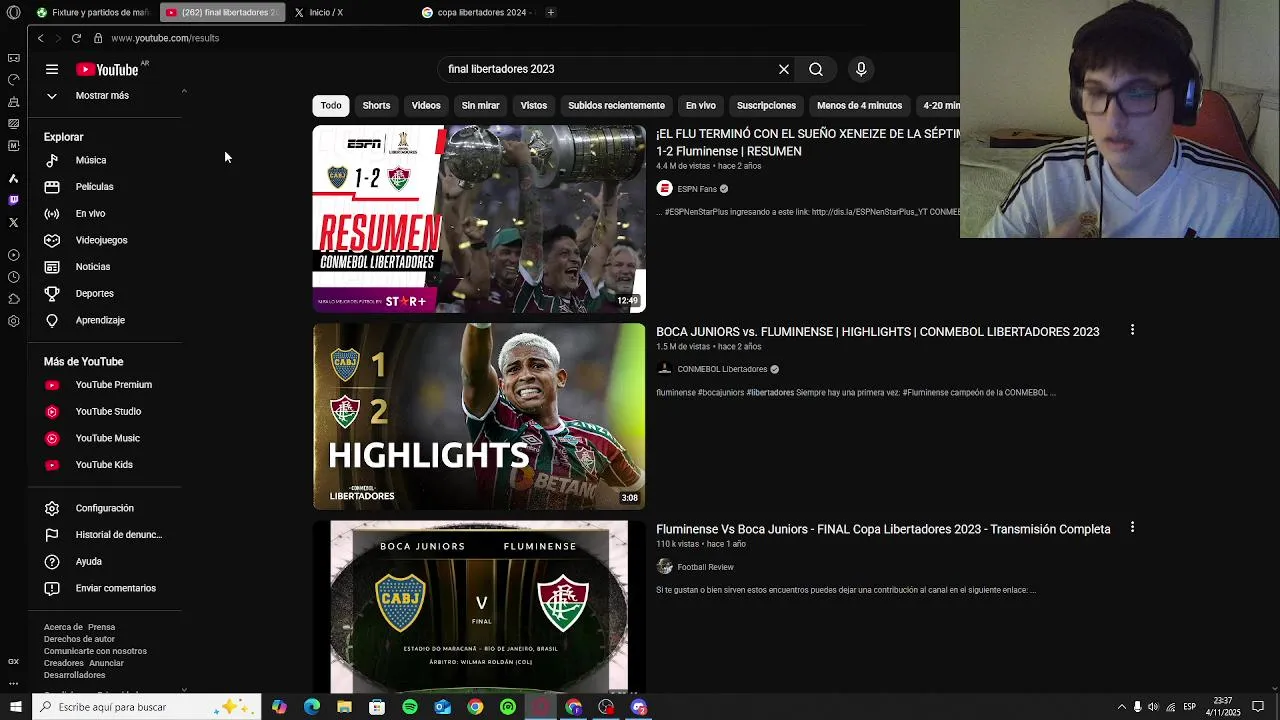
Task: Play Boca Juniors v Fluminense final thumbnail
Action: pos(479,606)
